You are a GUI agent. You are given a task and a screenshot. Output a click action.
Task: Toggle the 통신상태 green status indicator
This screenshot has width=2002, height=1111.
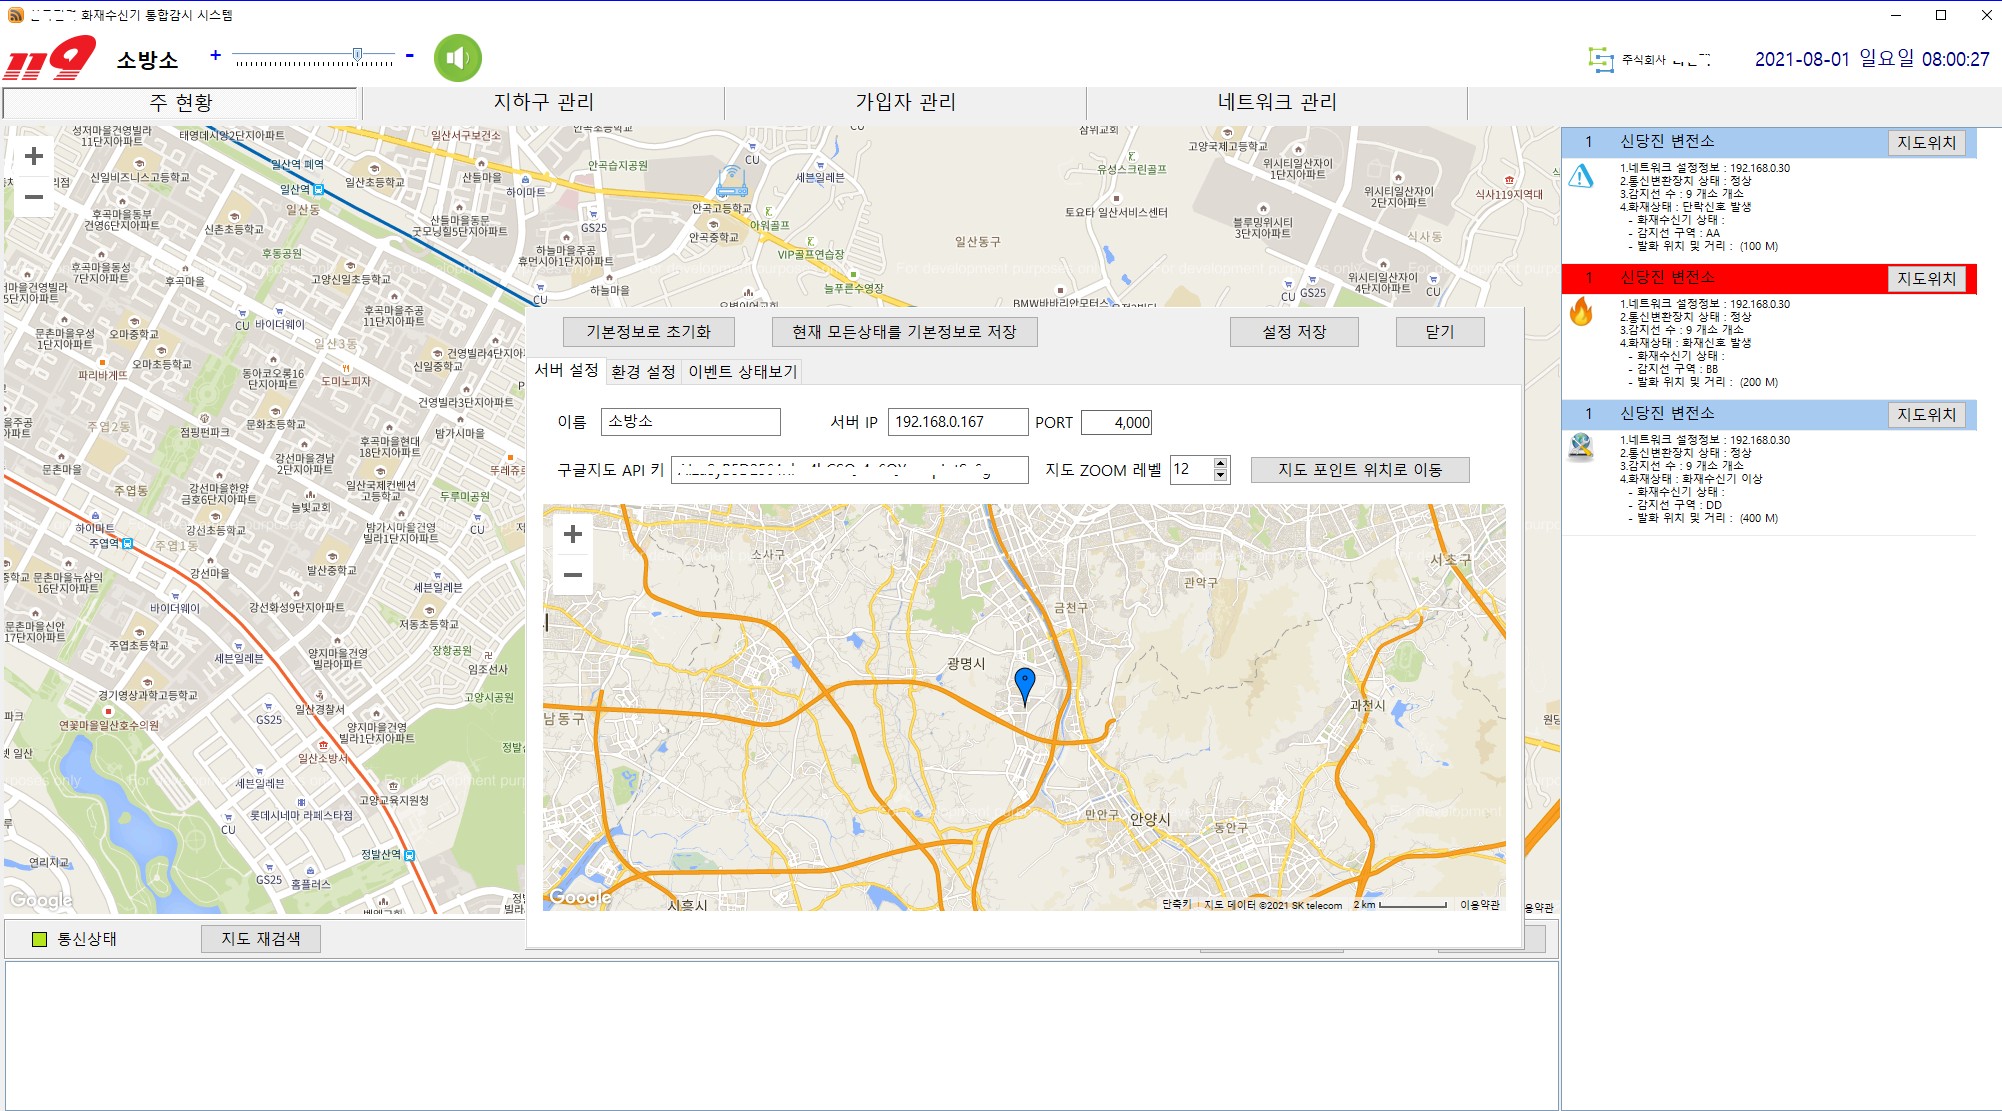click(x=40, y=939)
